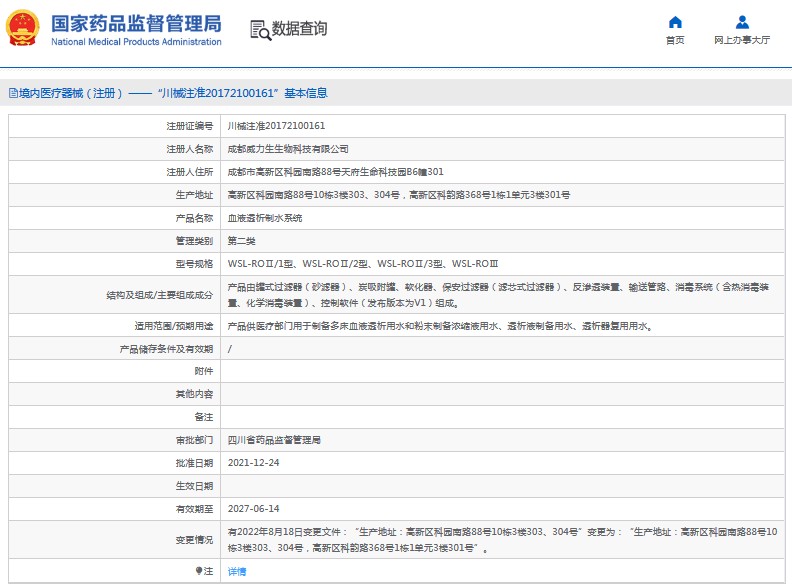
Task: Click the 国家药品监督管理局 title text
Action: [x=135, y=24]
